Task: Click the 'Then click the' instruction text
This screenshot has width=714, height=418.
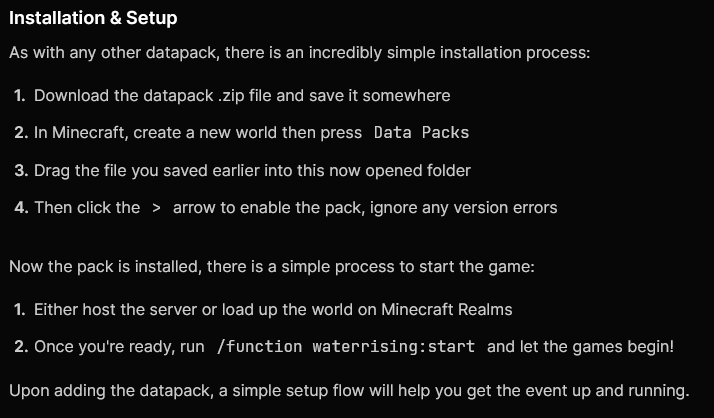Action: tap(87, 208)
